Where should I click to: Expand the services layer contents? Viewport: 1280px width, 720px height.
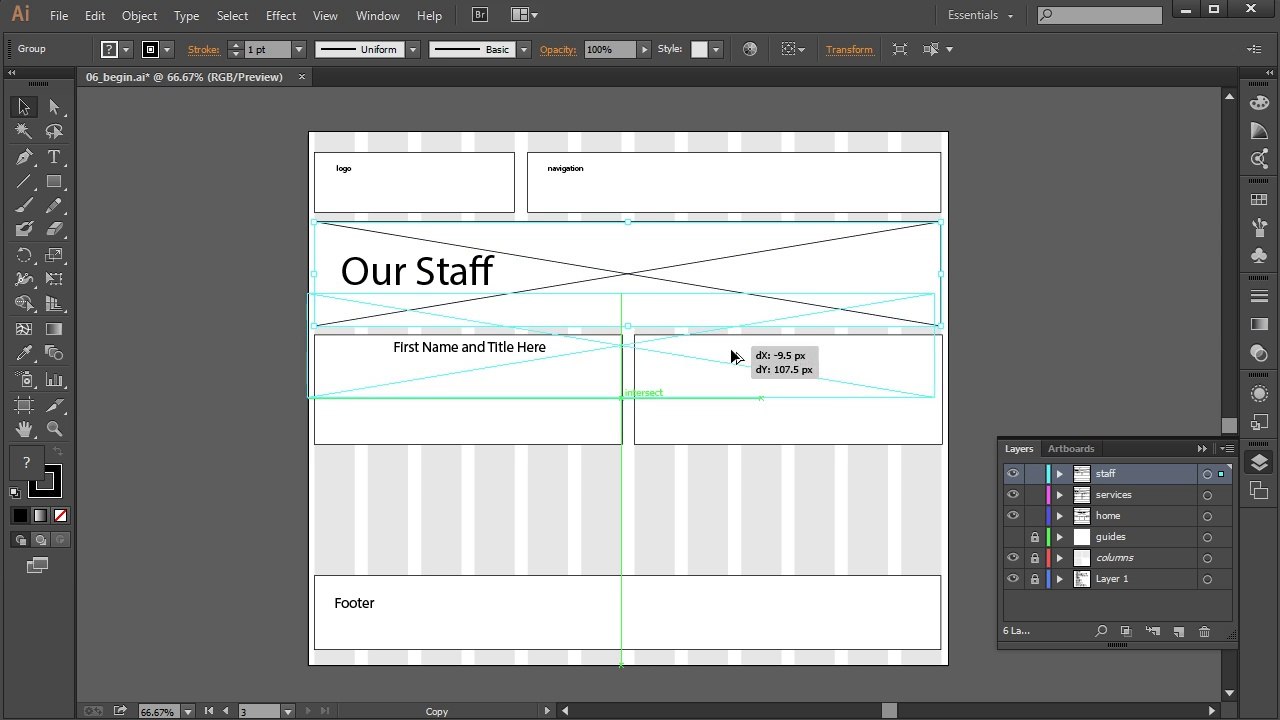click(x=1060, y=495)
